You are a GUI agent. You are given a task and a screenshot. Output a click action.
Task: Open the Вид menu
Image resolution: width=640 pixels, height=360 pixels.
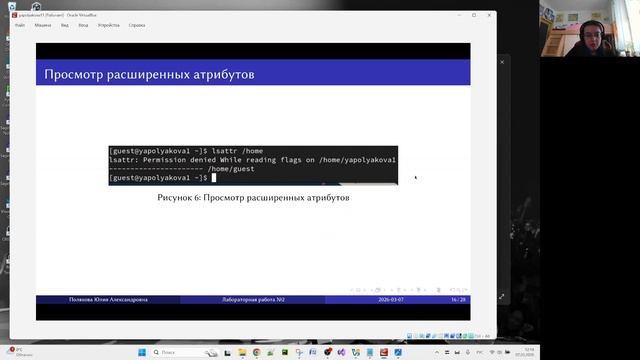point(65,25)
